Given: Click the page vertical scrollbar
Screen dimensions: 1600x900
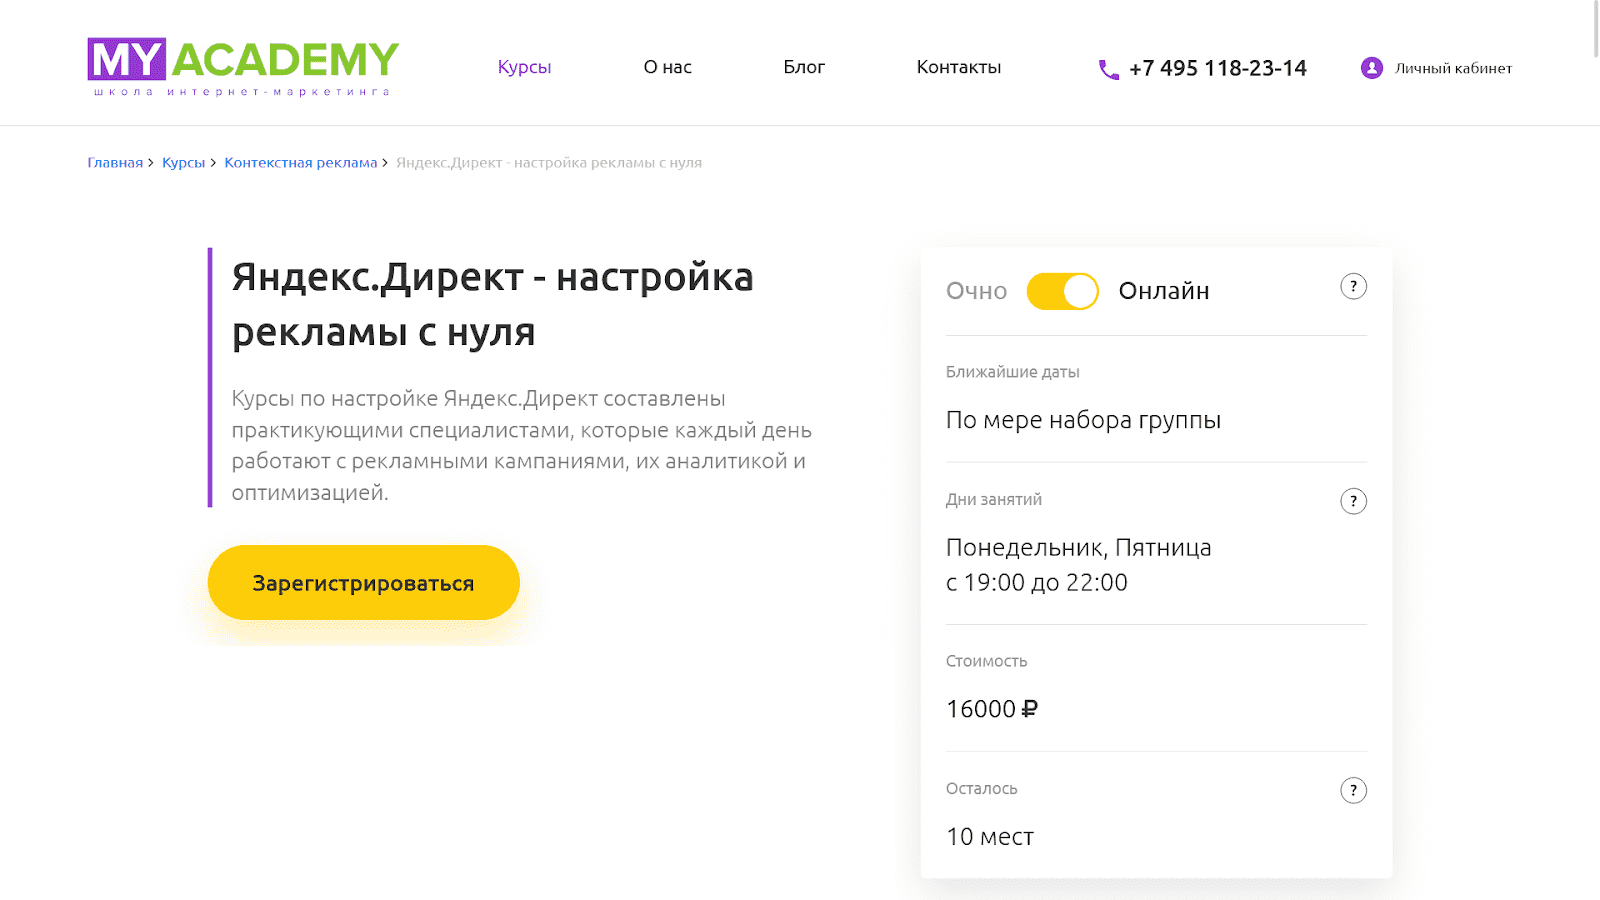Looking at the screenshot, I should click(x=1595, y=30).
